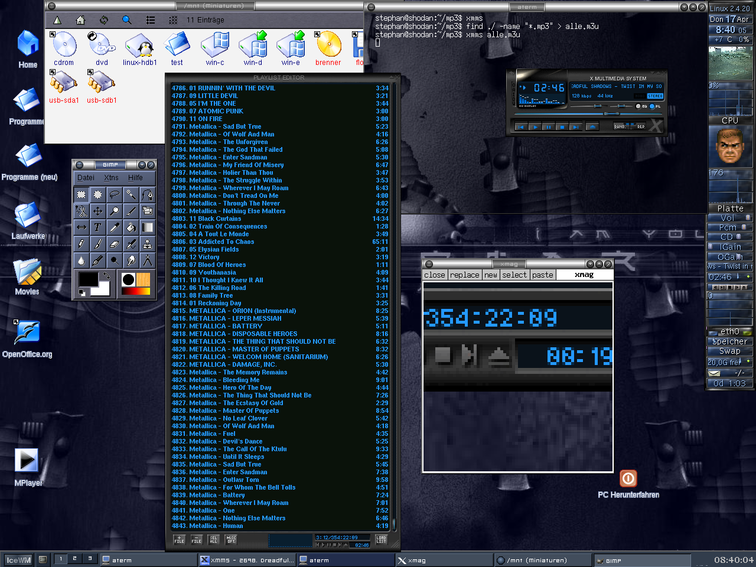
Task: Select the ink tool in GIMP
Action: coord(97,260)
